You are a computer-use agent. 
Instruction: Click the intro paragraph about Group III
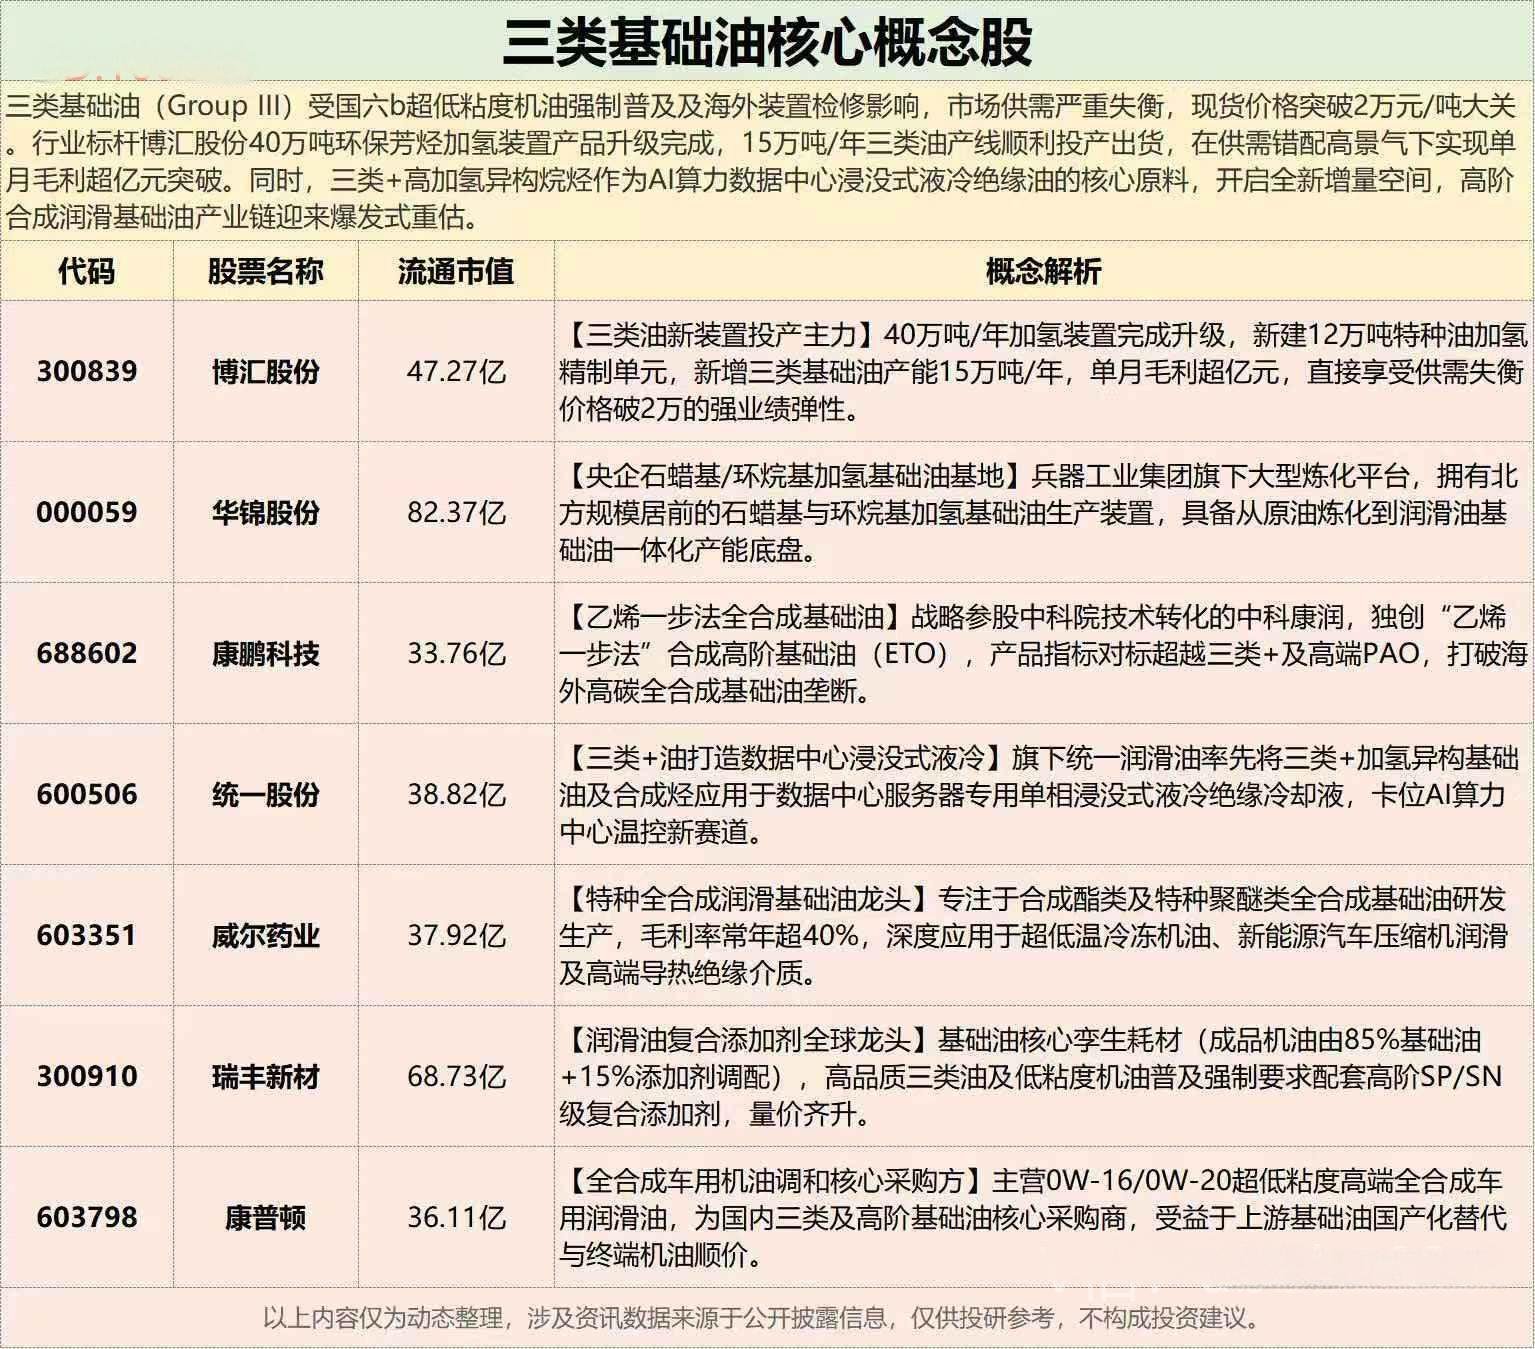click(x=762, y=161)
